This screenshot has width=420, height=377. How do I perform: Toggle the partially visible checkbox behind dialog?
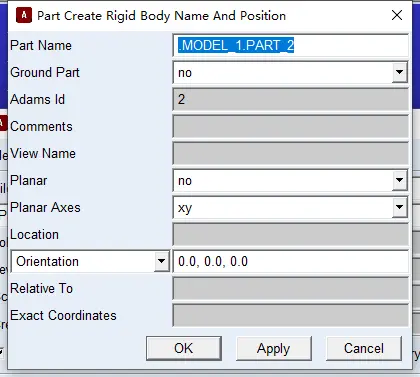(x=2, y=352)
